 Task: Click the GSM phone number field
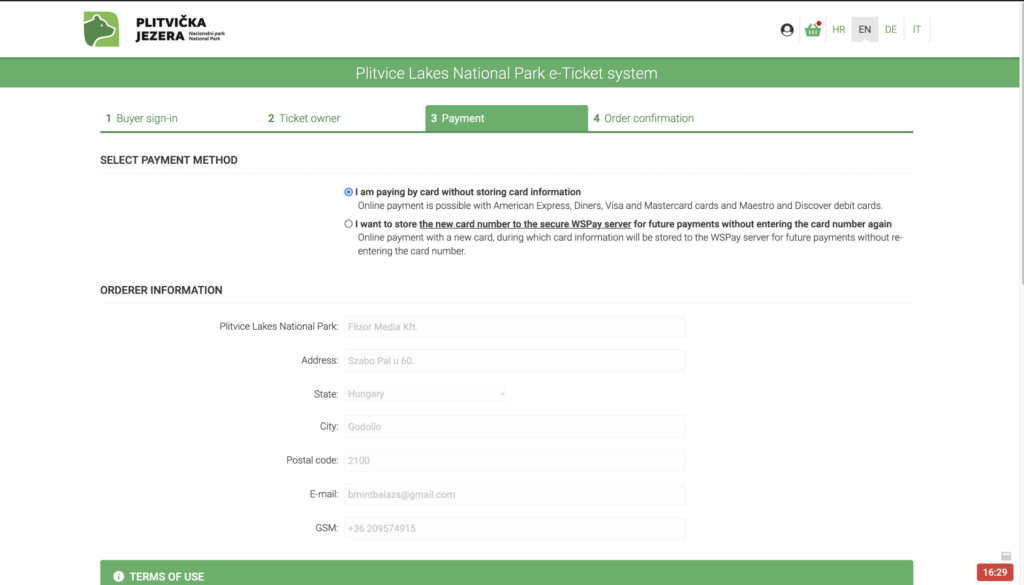(x=514, y=528)
